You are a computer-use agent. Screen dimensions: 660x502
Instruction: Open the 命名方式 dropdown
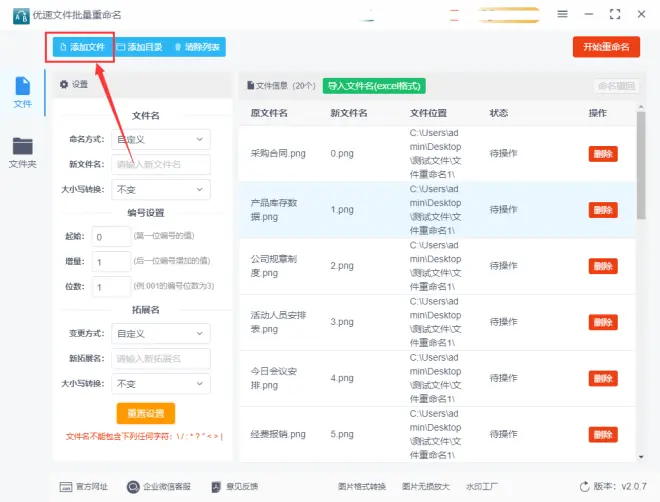click(x=161, y=139)
